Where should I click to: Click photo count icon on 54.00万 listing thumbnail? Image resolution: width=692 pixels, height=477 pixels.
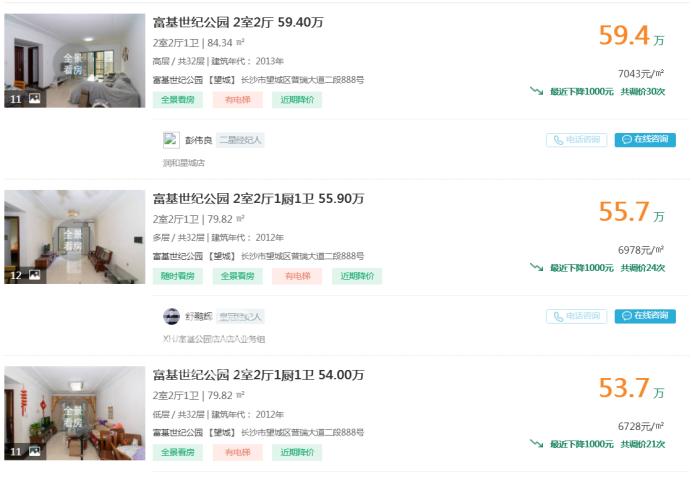34,451
